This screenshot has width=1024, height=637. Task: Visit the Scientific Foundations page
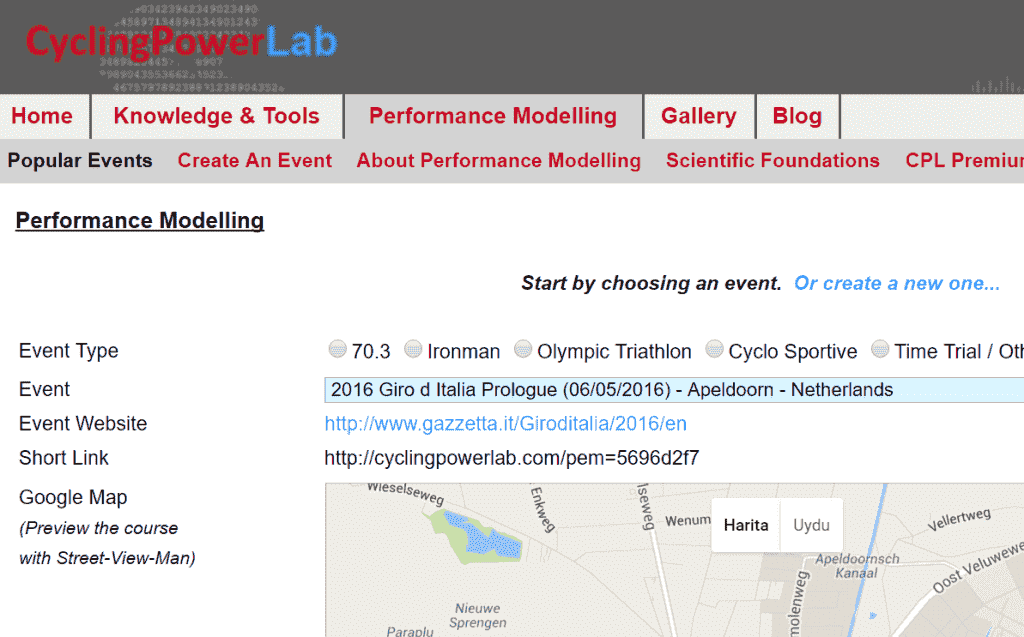pos(773,161)
